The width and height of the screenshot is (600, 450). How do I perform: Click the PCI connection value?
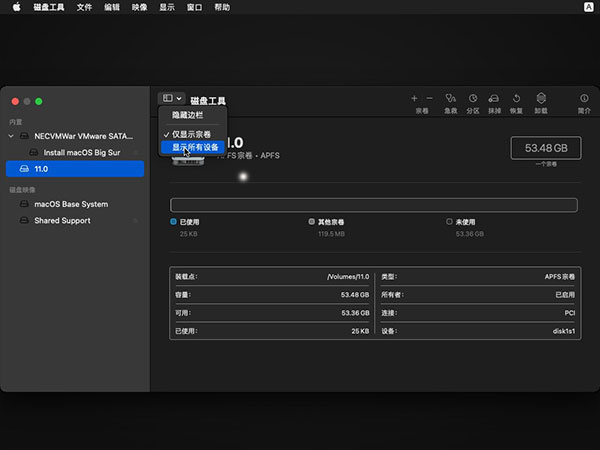[x=570, y=313]
